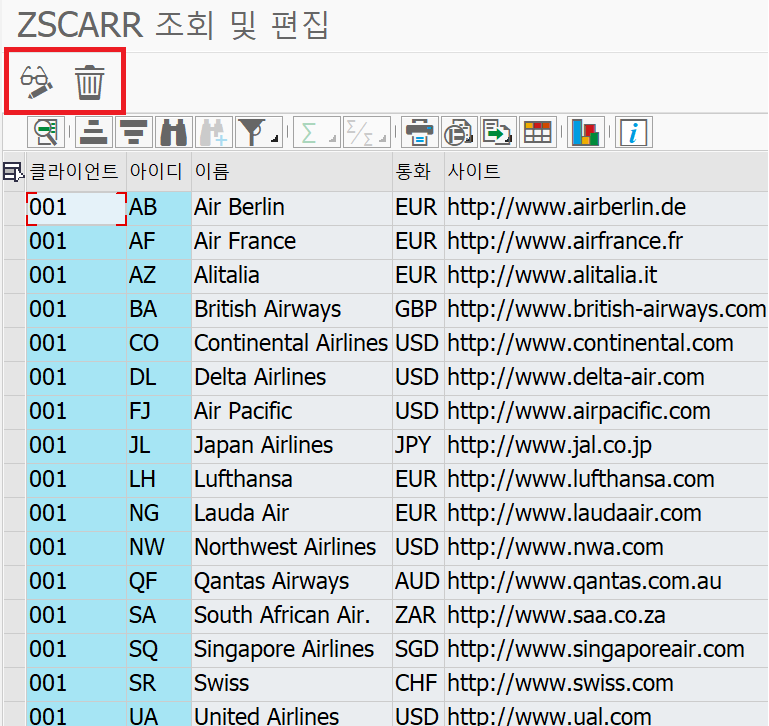The image size is (769, 726).
Task: Click the JL carrier ID cell
Action: 159,446
